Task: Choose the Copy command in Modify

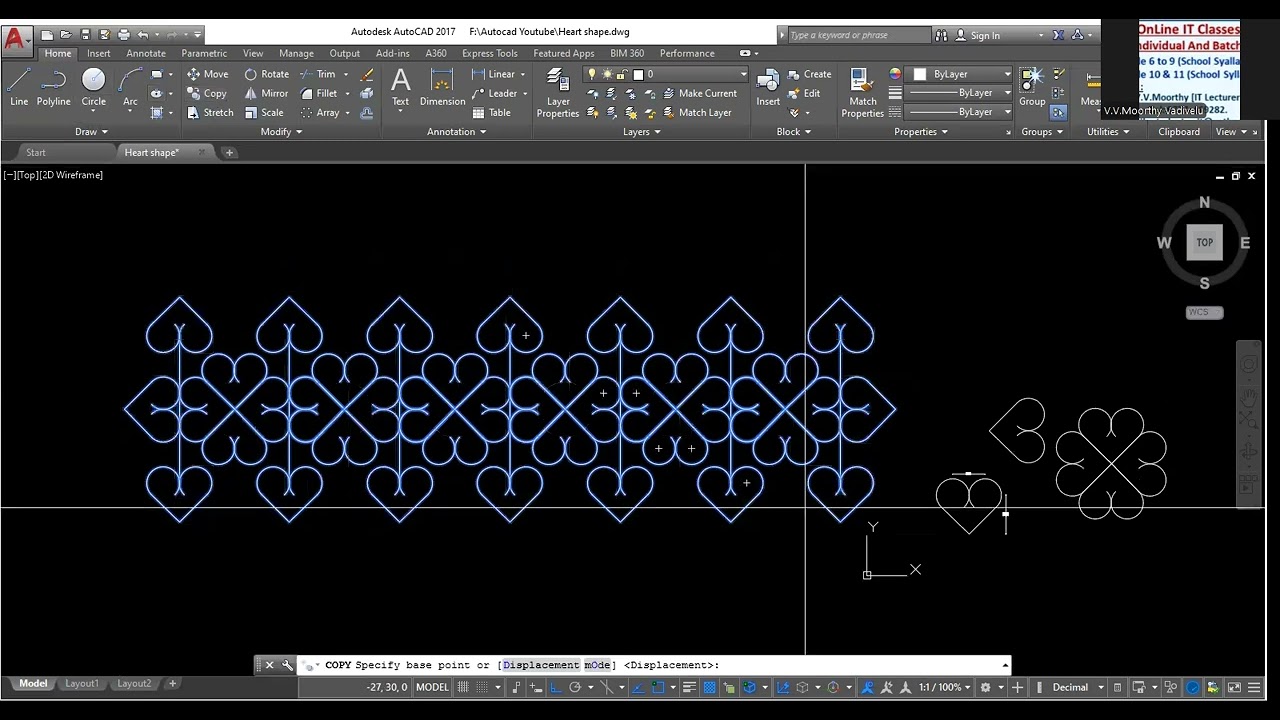Action: point(207,93)
